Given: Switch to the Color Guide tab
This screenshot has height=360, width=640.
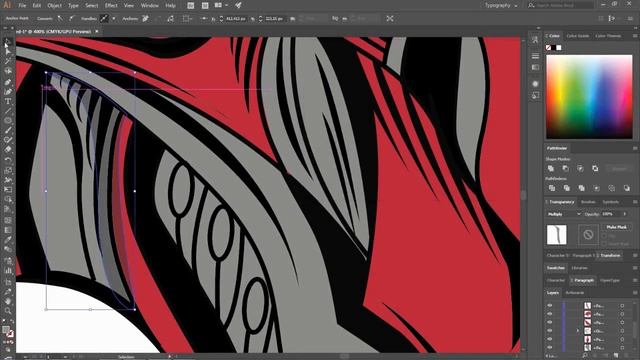Looking at the screenshot, I should (578, 36).
